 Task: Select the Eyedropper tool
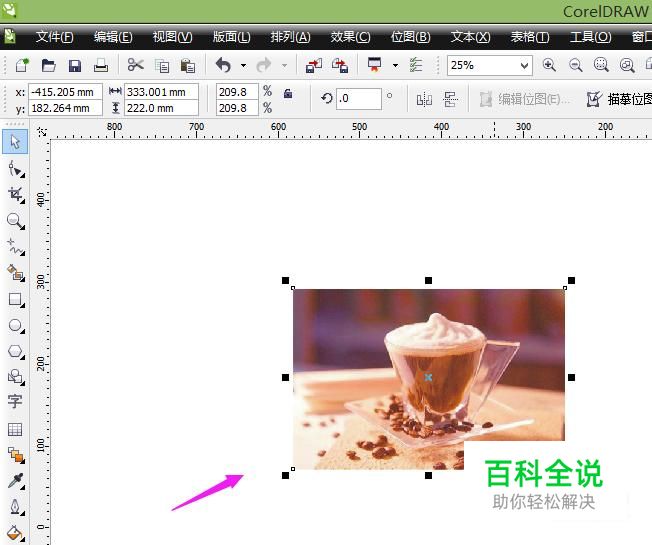click(16, 481)
